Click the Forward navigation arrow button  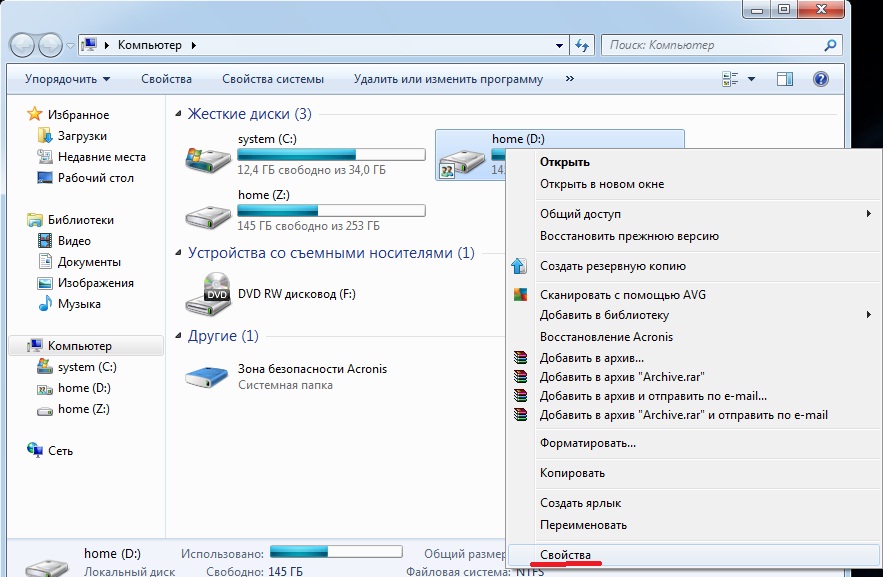click(51, 45)
